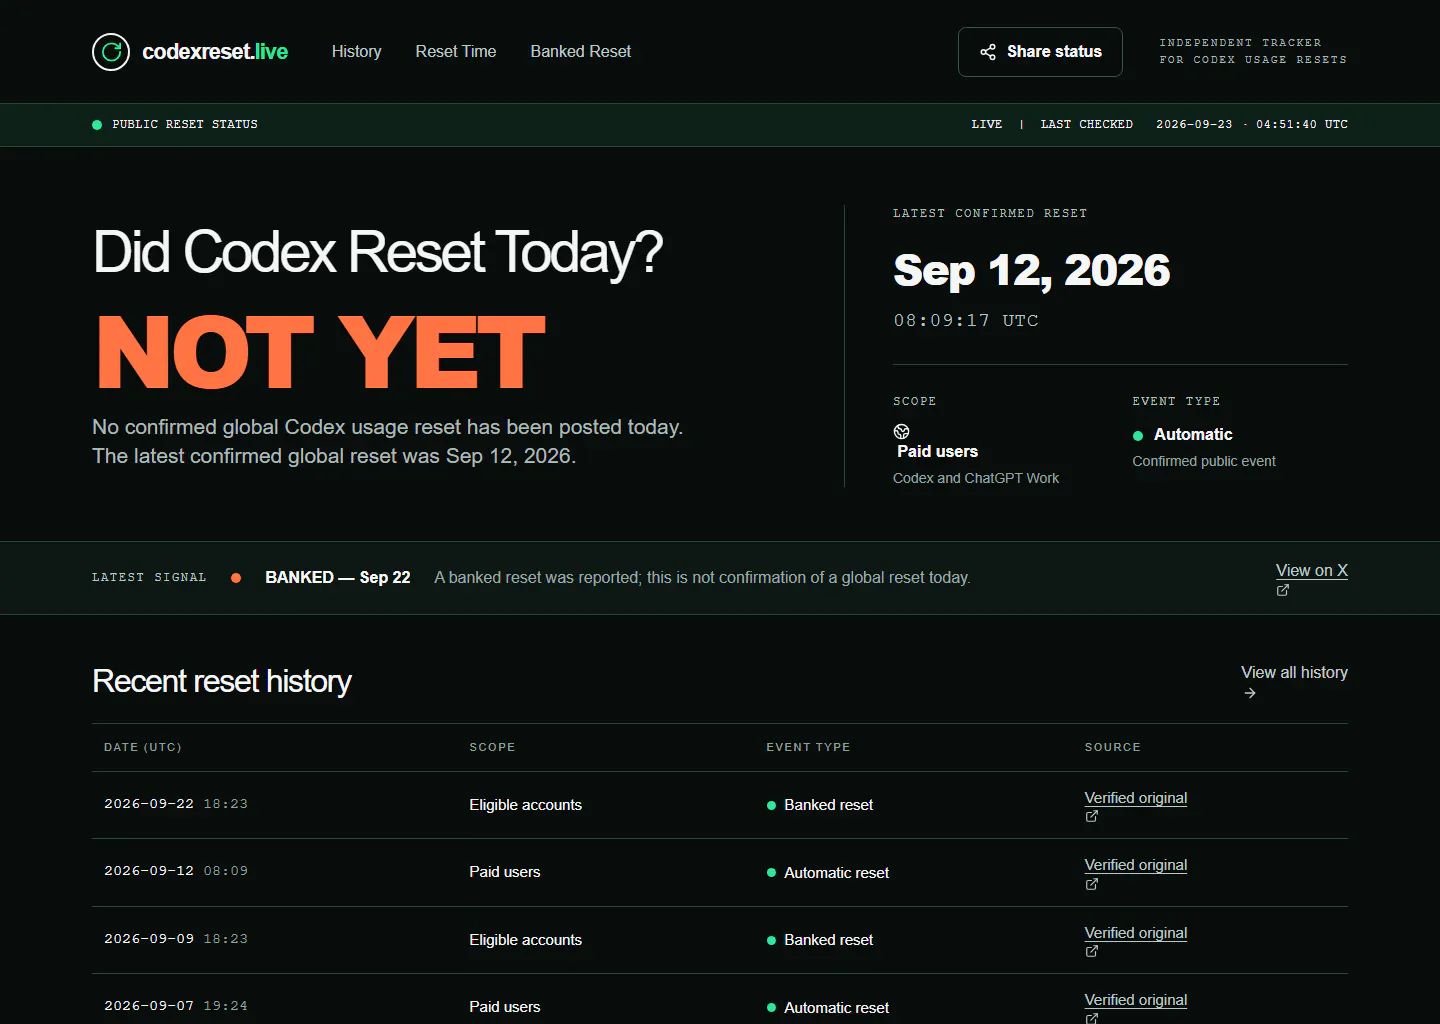This screenshot has width=1440, height=1024.
Task: Click the green Public Reset Status dot
Action: click(97, 125)
